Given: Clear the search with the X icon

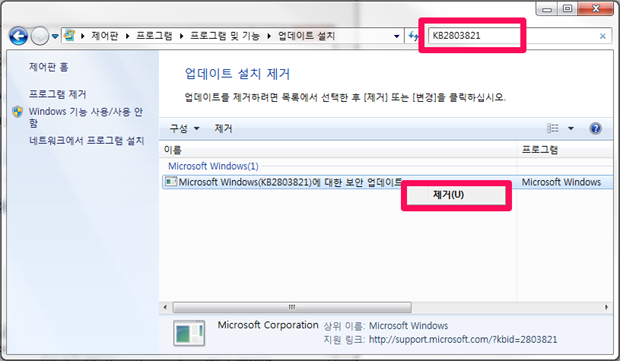Looking at the screenshot, I should [x=603, y=36].
